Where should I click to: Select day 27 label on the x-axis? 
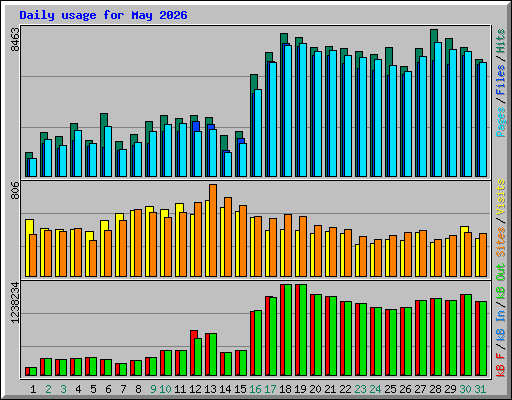(420, 389)
